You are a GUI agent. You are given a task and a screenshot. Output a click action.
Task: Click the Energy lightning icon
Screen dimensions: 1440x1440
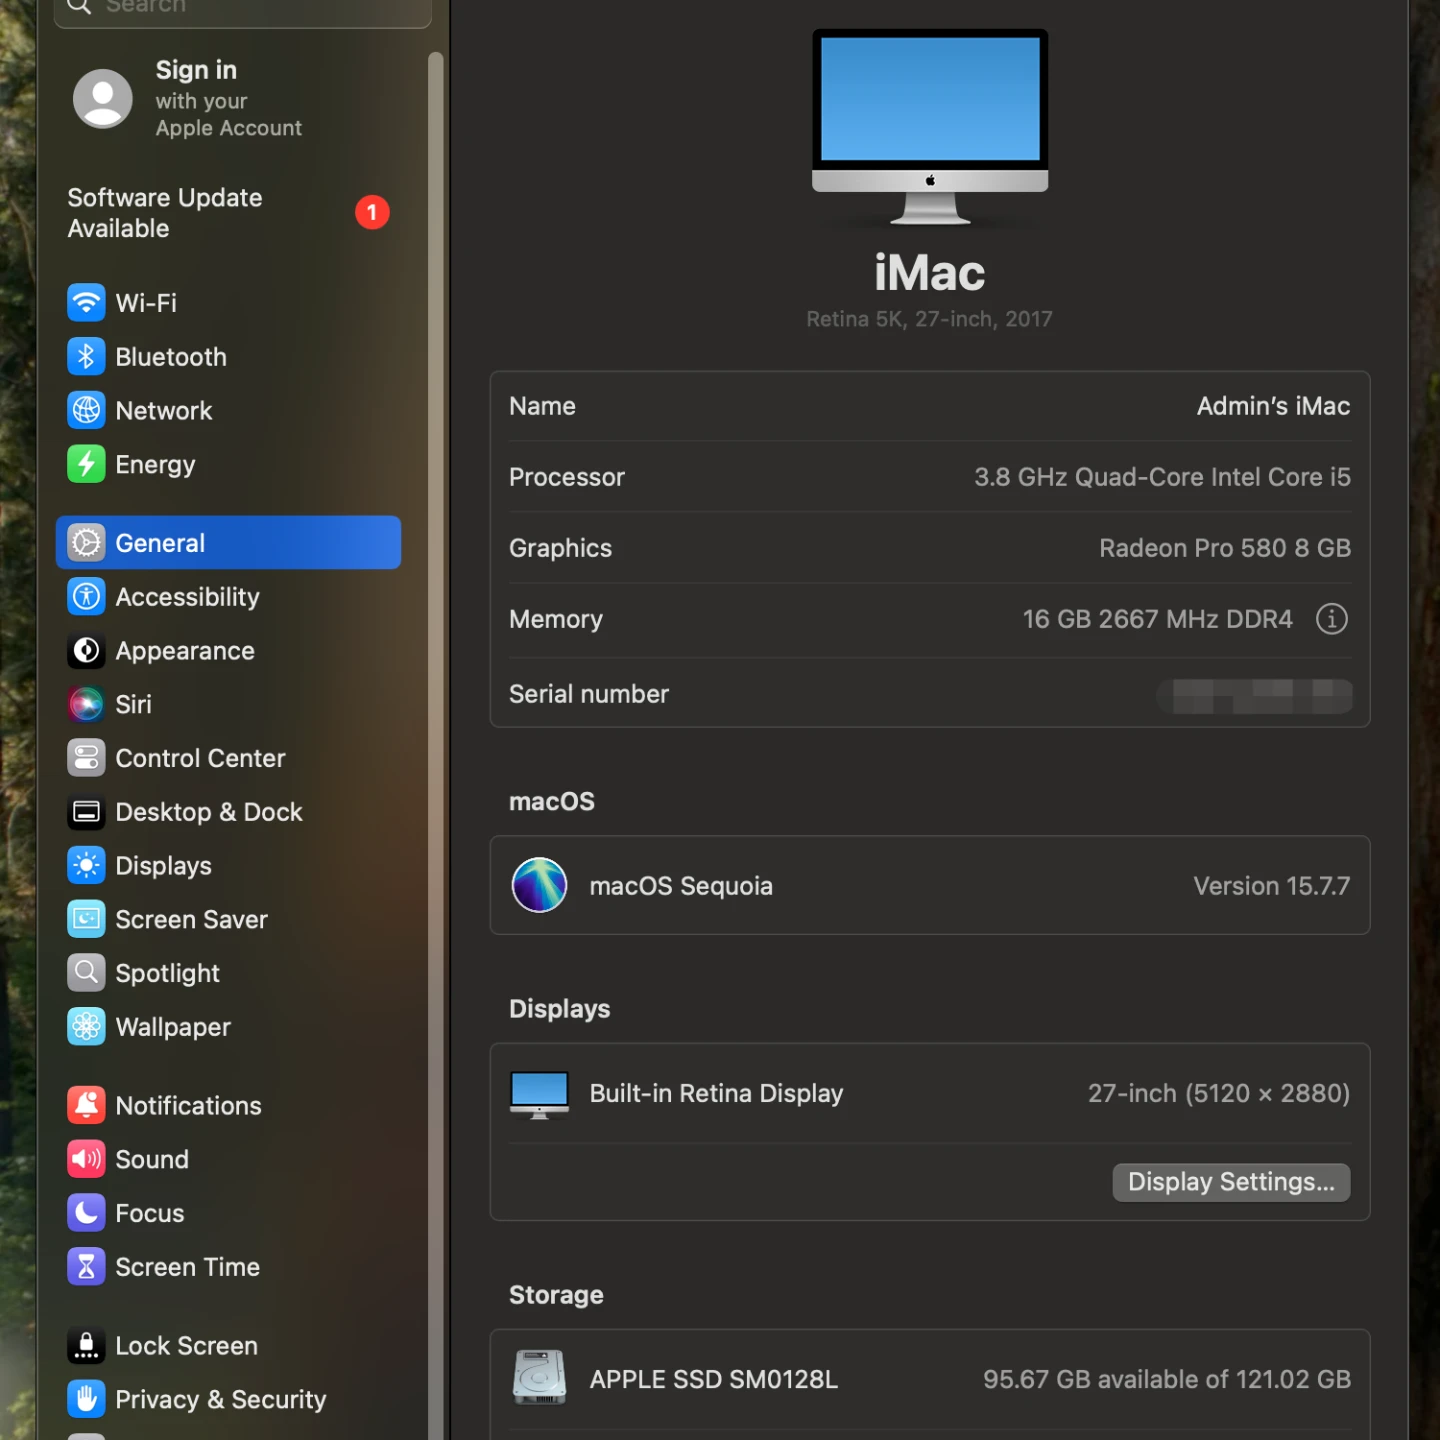[x=86, y=464]
